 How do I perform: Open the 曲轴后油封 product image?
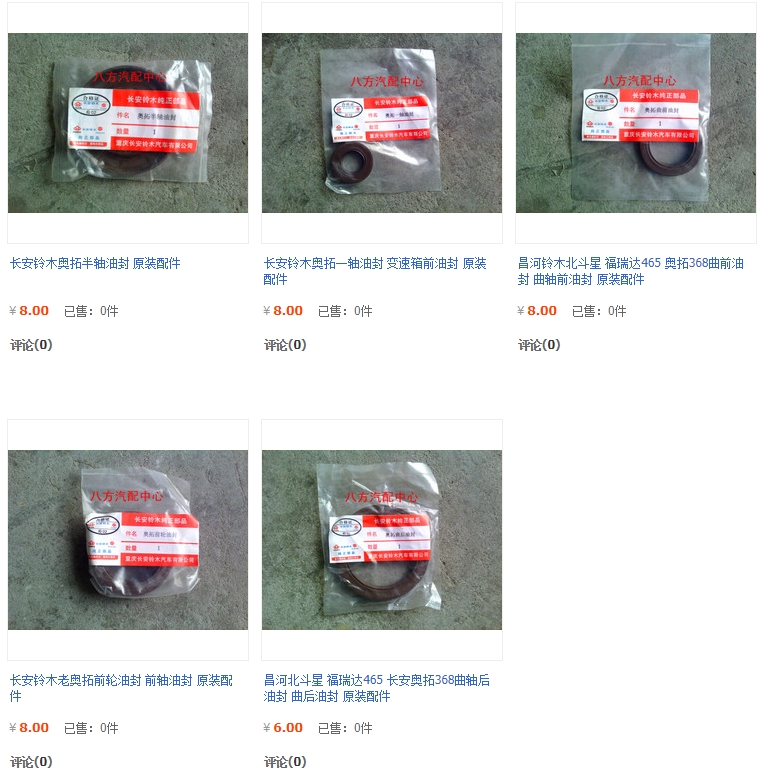(x=382, y=540)
